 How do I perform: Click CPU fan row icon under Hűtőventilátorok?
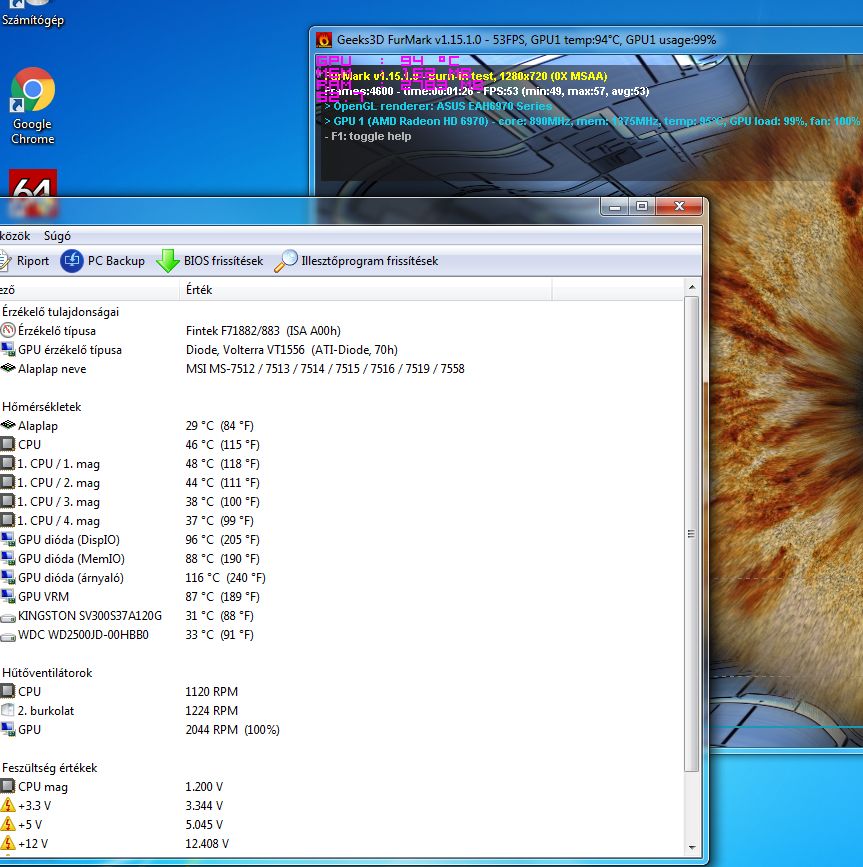point(8,691)
